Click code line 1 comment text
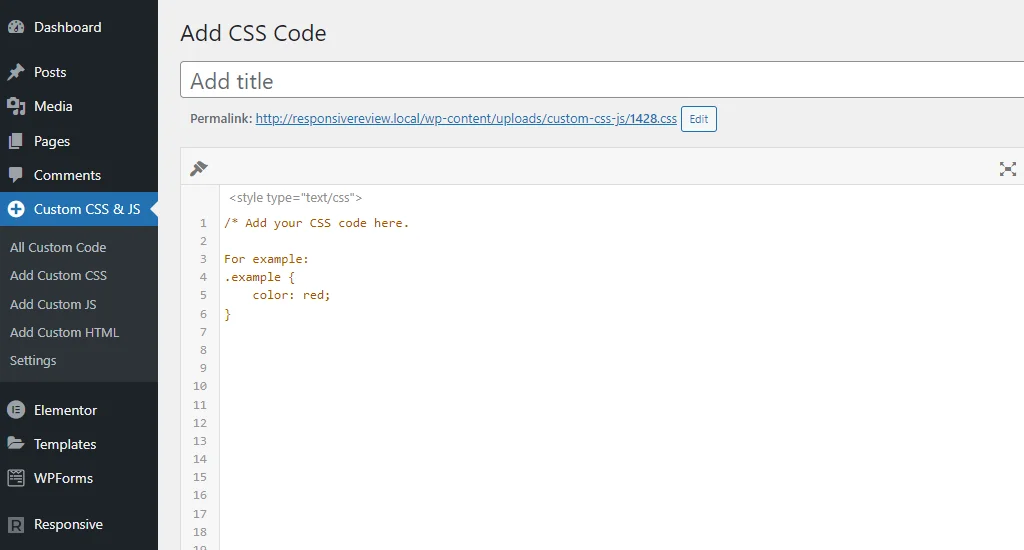Image resolution: width=1024 pixels, height=550 pixels. coord(316,223)
